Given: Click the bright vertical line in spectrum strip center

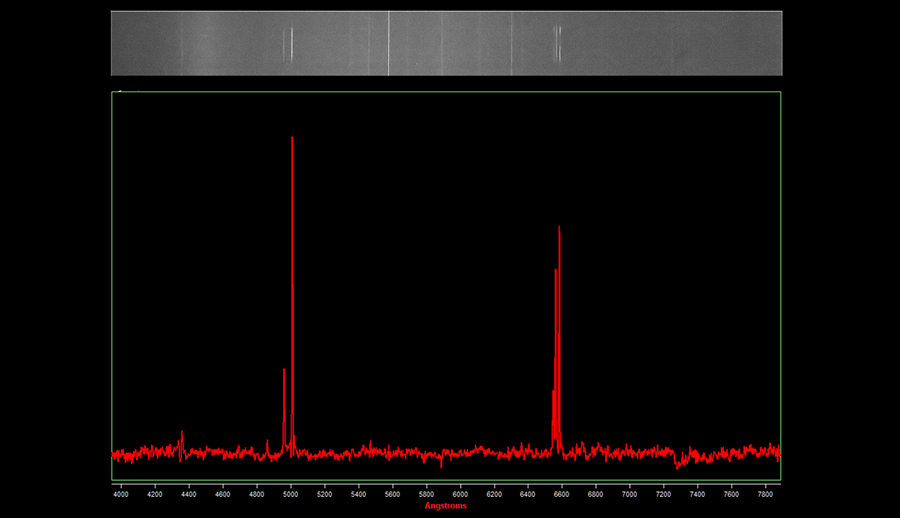Looking at the screenshot, I should point(388,43).
